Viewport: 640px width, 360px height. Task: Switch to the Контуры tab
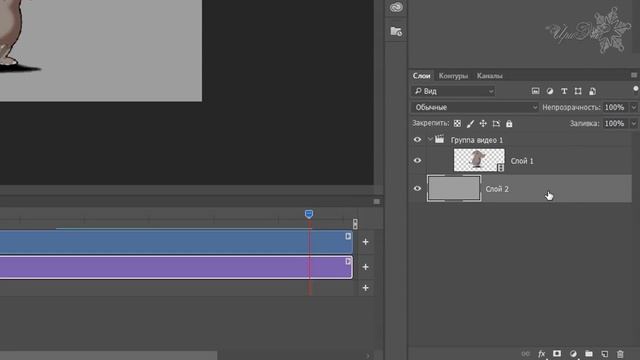click(453, 76)
